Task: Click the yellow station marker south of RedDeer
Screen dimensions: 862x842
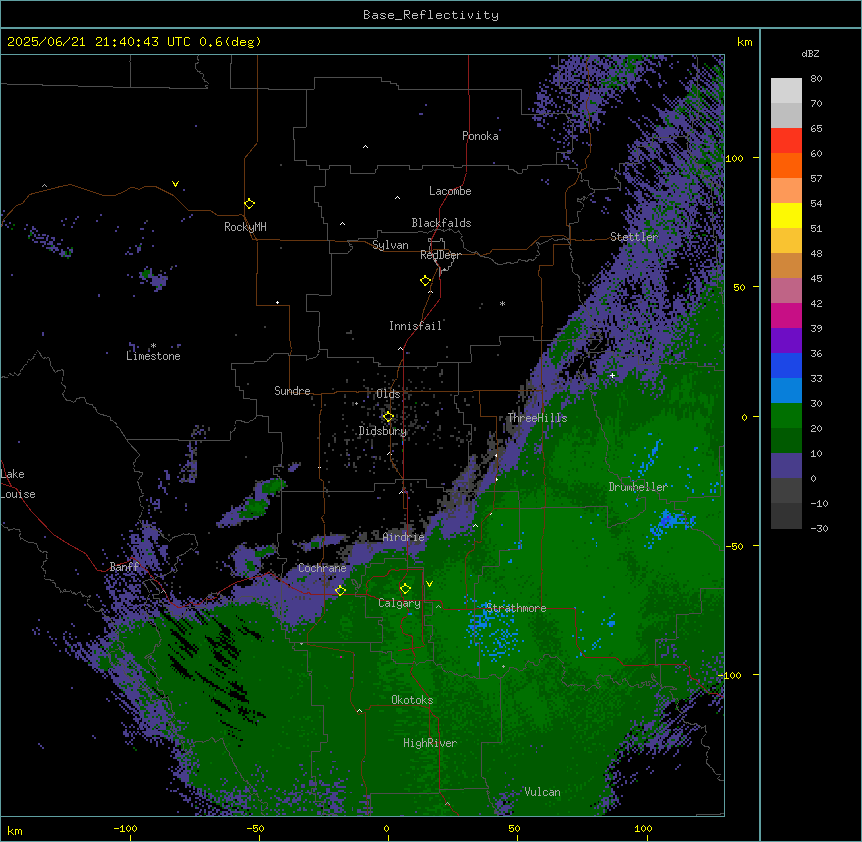Action: 426,281
